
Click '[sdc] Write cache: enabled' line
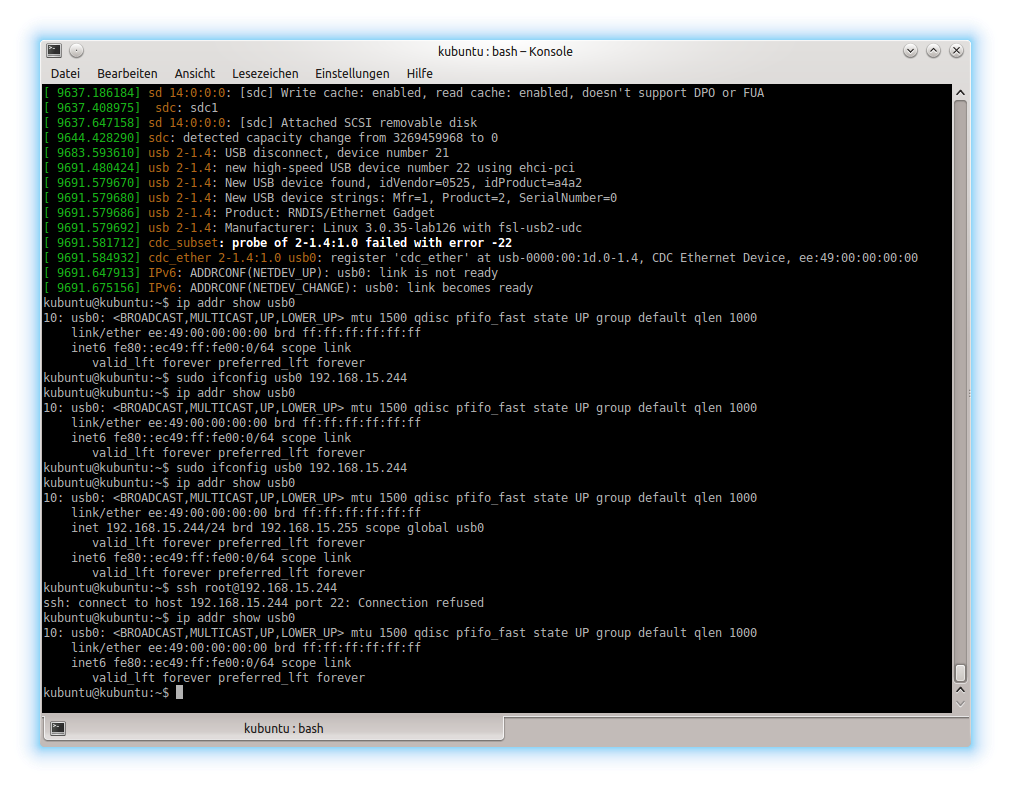coord(502,93)
